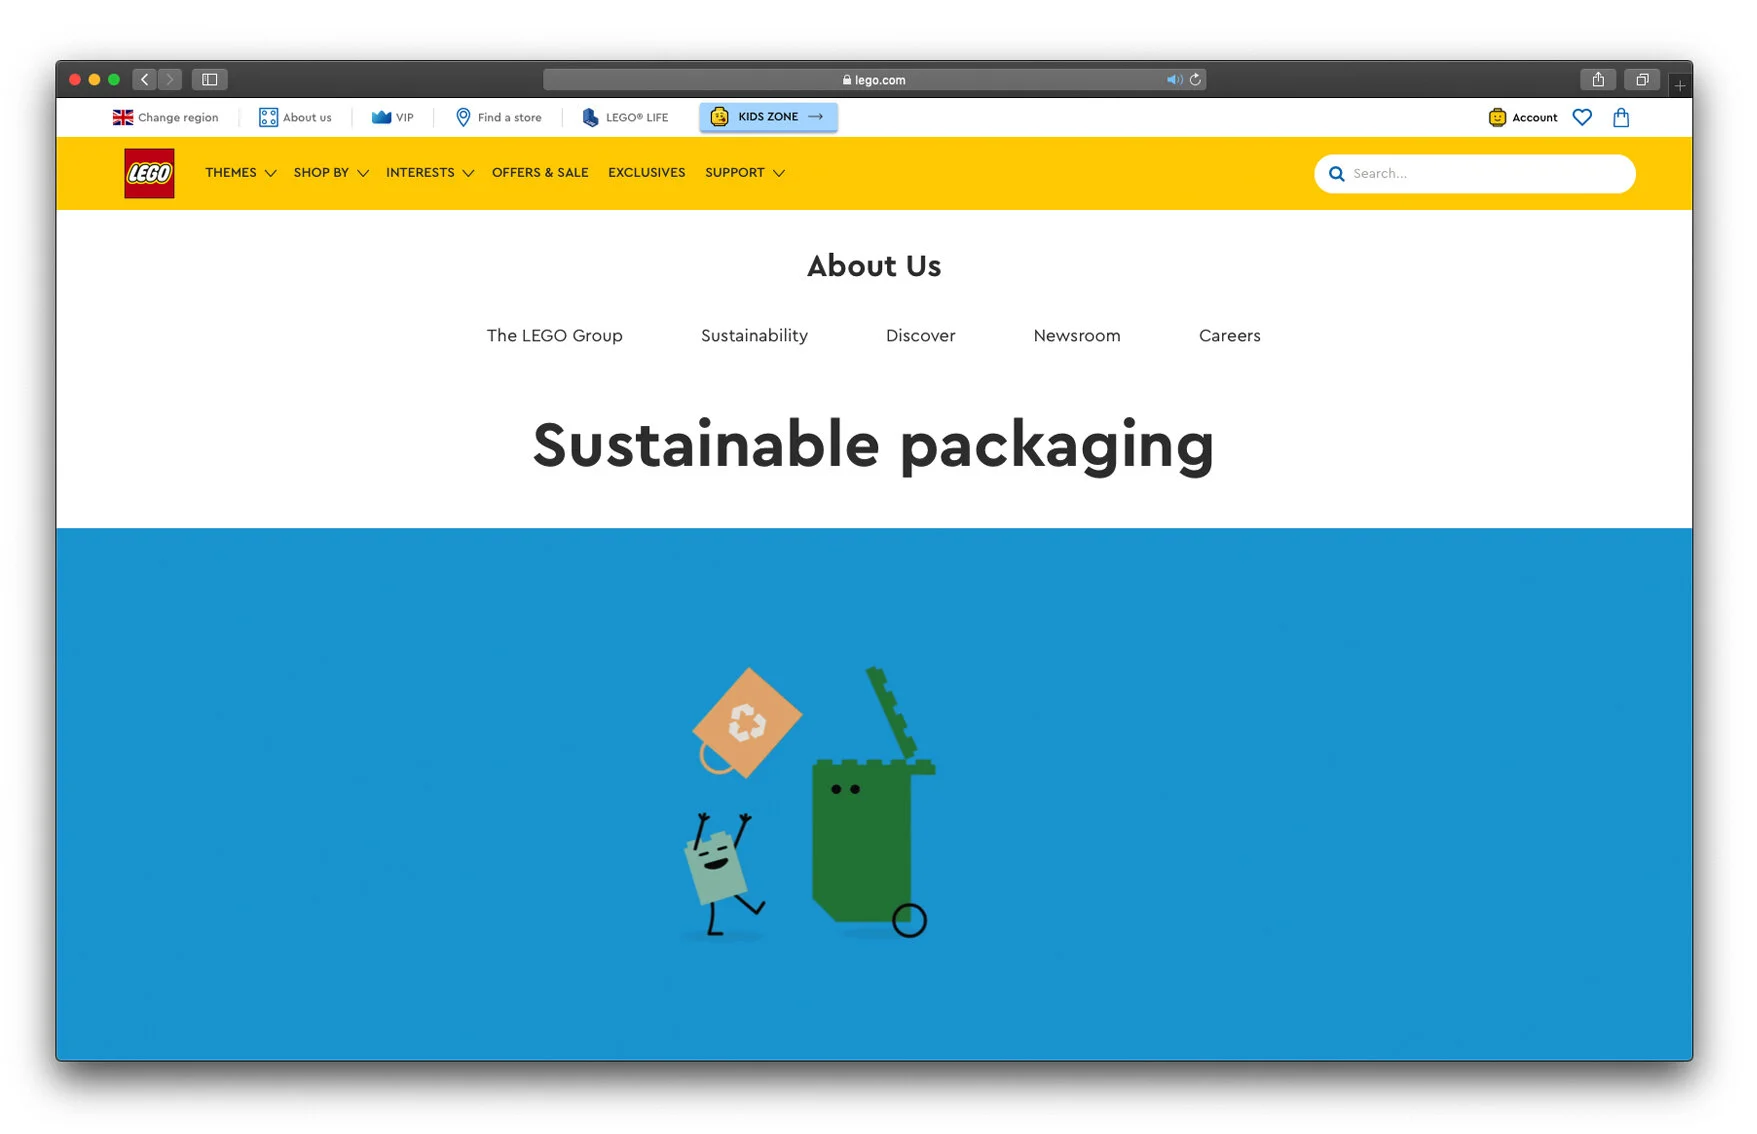
Task: Click Safari's share icon
Action: [x=1598, y=79]
